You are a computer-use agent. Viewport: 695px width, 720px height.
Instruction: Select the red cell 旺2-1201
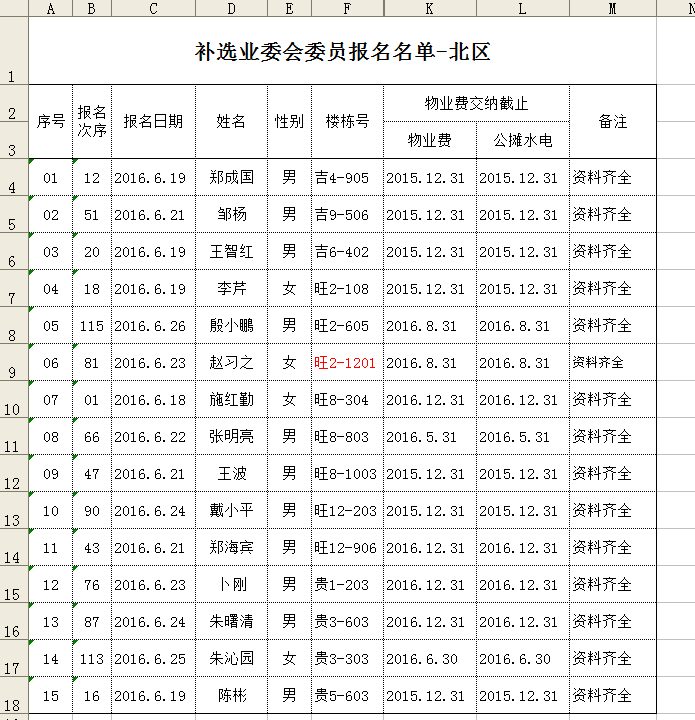[x=346, y=363]
